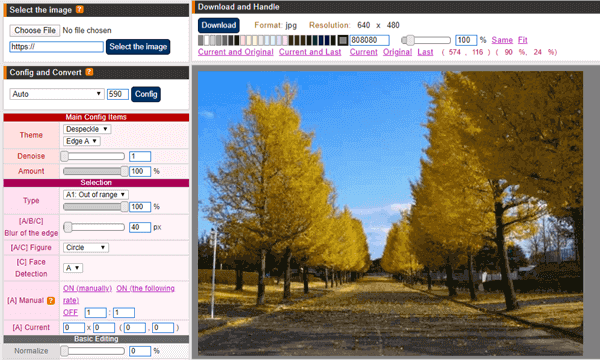The width and height of the screenshot is (600, 360).
Task: Click the Amount percent field
Action: coord(140,171)
